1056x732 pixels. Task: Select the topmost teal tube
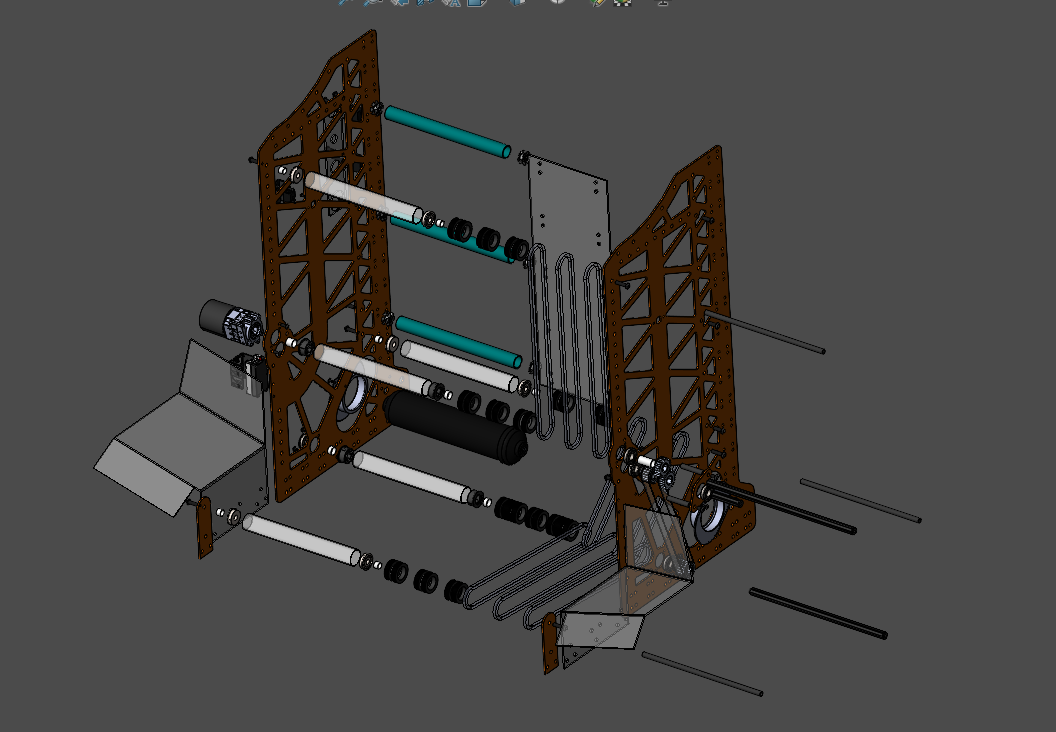(447, 132)
